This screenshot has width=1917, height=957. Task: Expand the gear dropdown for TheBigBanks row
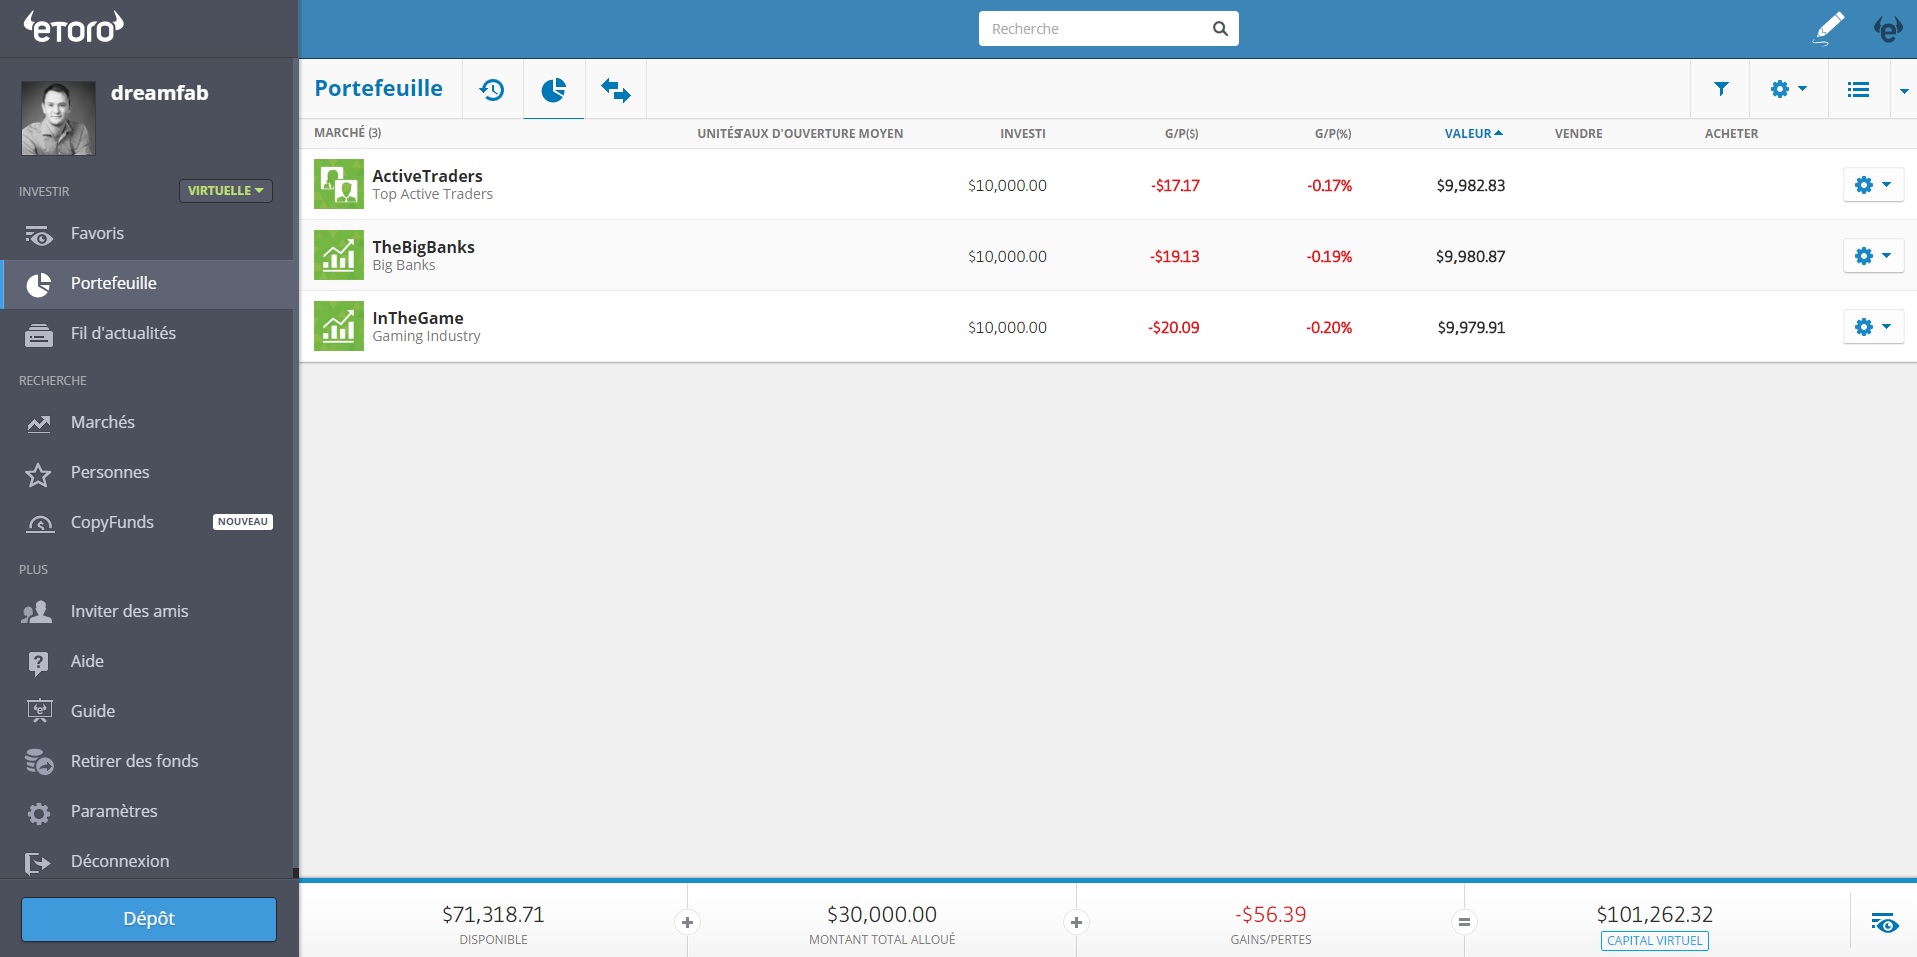click(1873, 256)
